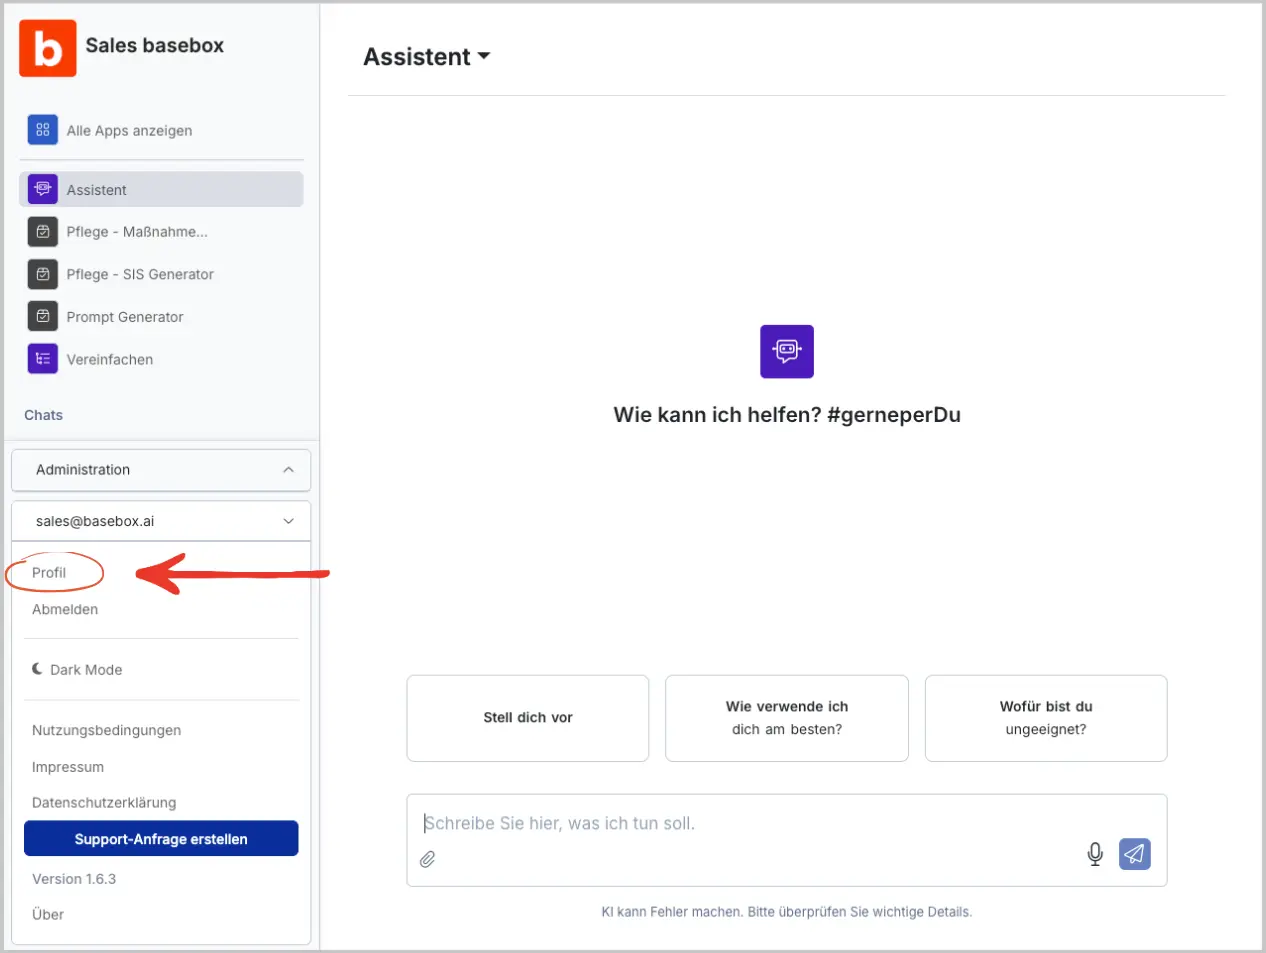
Task: Focus the chat message input field
Action: [x=750, y=824]
